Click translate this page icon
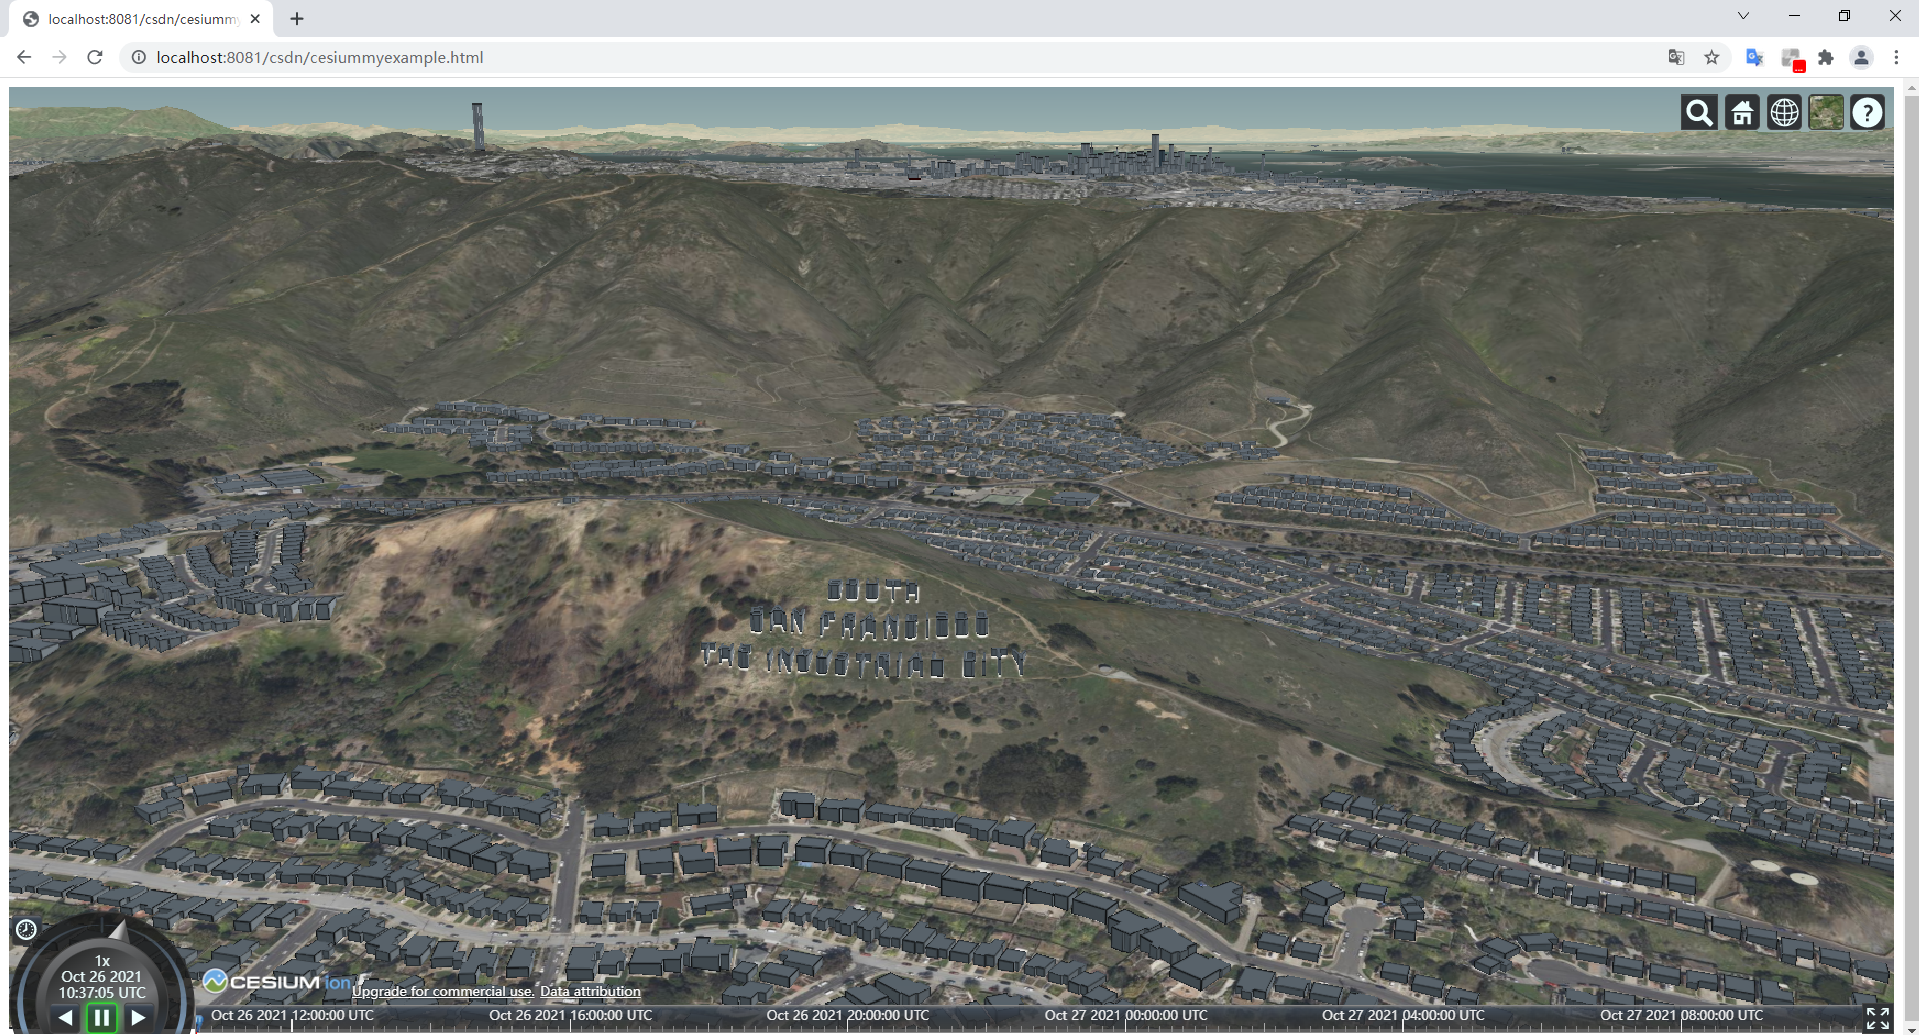Viewport: 1919px width, 1035px height. (x=1677, y=57)
